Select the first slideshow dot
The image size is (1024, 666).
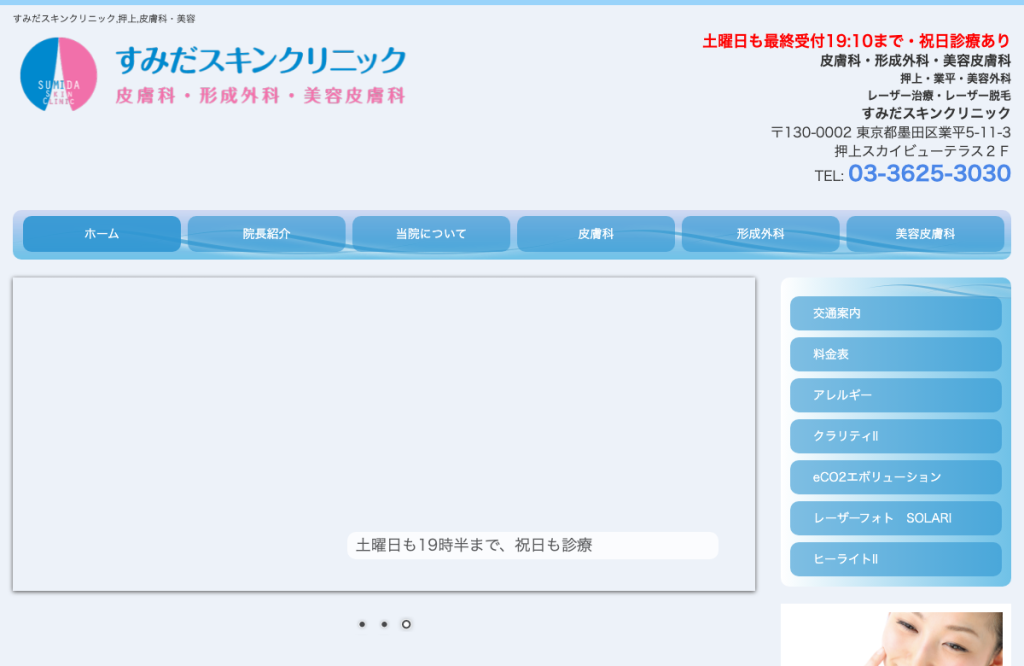(362, 624)
